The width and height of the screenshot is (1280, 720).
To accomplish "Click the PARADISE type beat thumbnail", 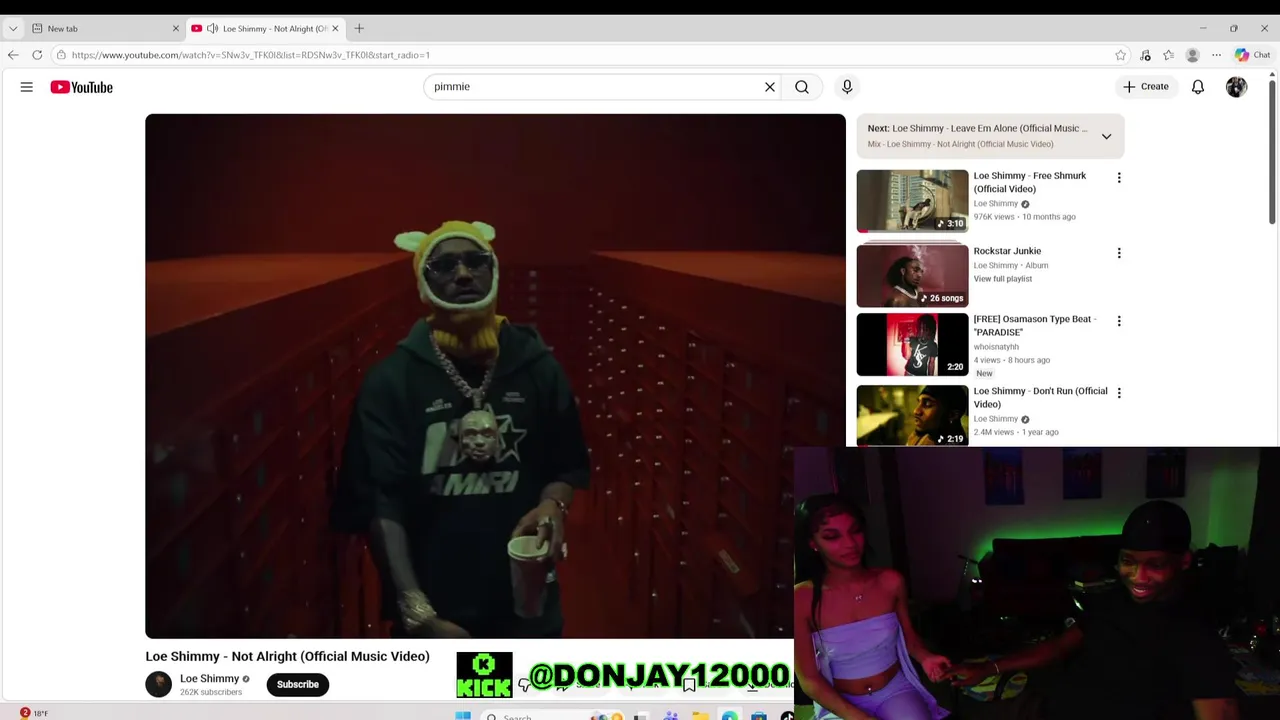I will [x=912, y=344].
